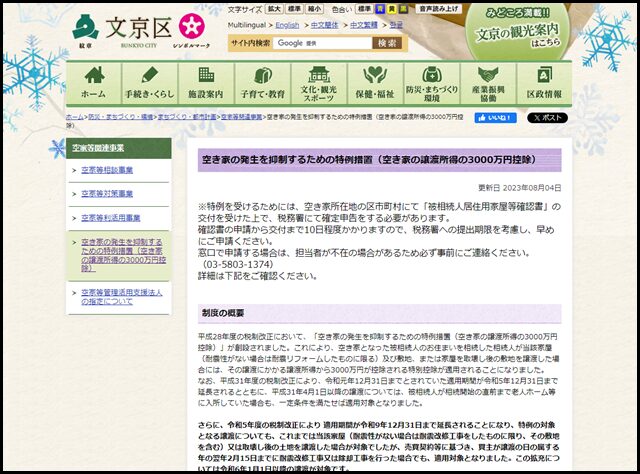Image resolution: width=640 pixels, height=474 pixels.
Task: Click the Facebook いいね! button
Action: point(496,118)
